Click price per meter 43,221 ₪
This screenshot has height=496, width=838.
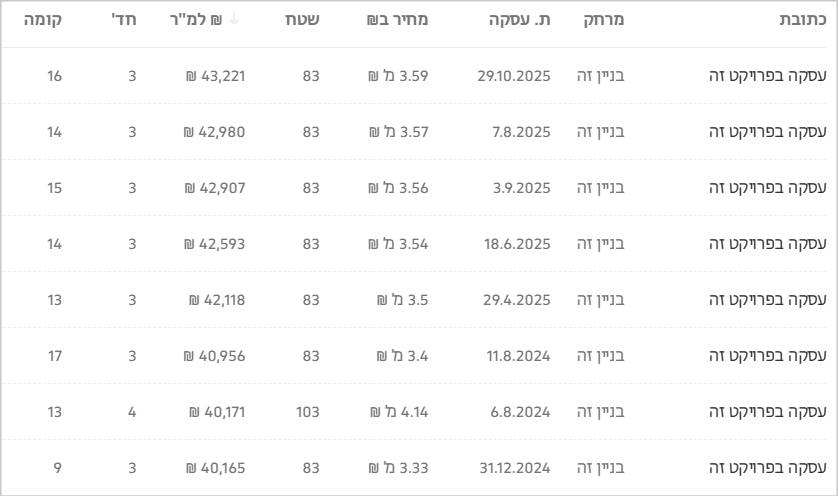point(215,75)
